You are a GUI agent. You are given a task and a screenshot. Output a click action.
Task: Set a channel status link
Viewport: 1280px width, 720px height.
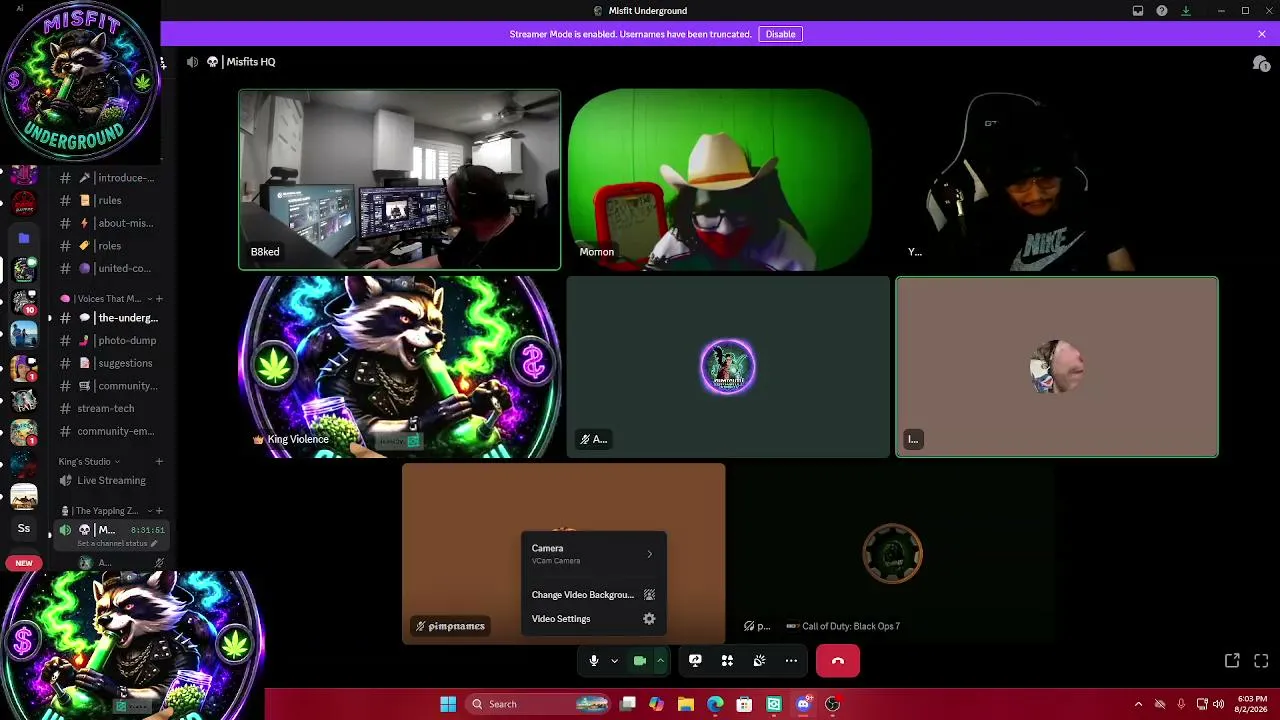click(x=117, y=543)
